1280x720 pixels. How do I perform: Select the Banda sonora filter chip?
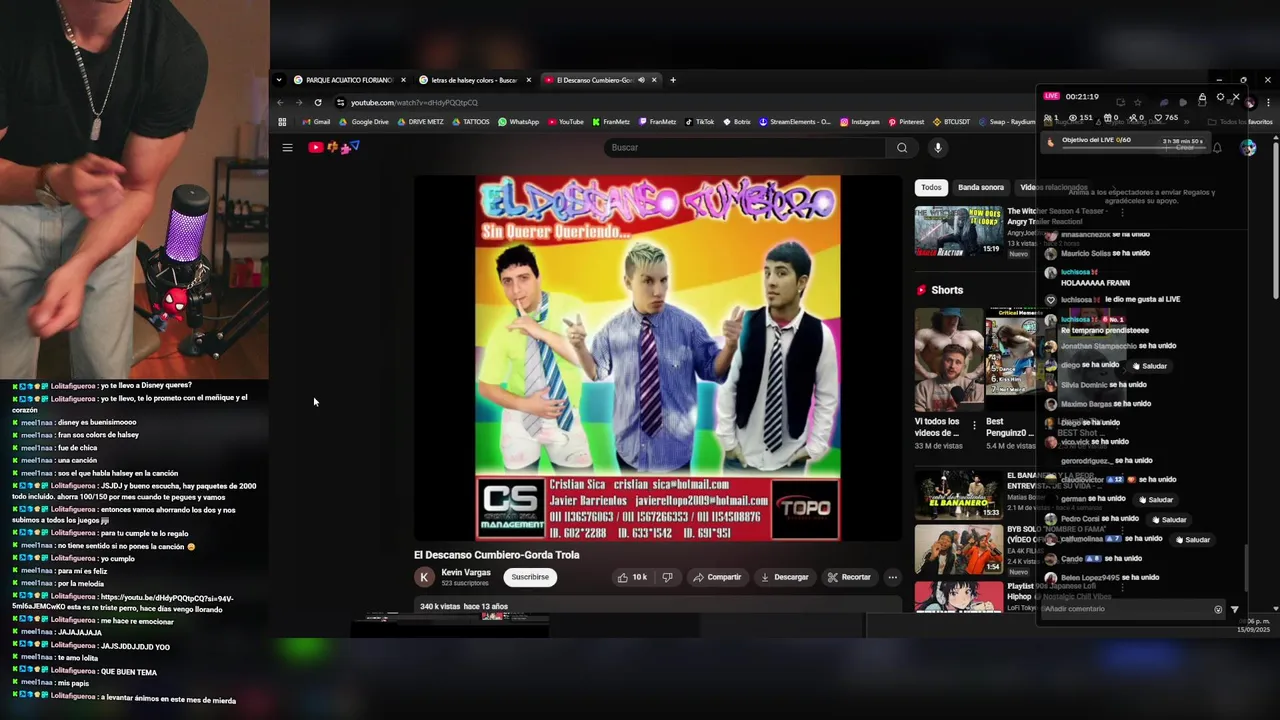[980, 187]
